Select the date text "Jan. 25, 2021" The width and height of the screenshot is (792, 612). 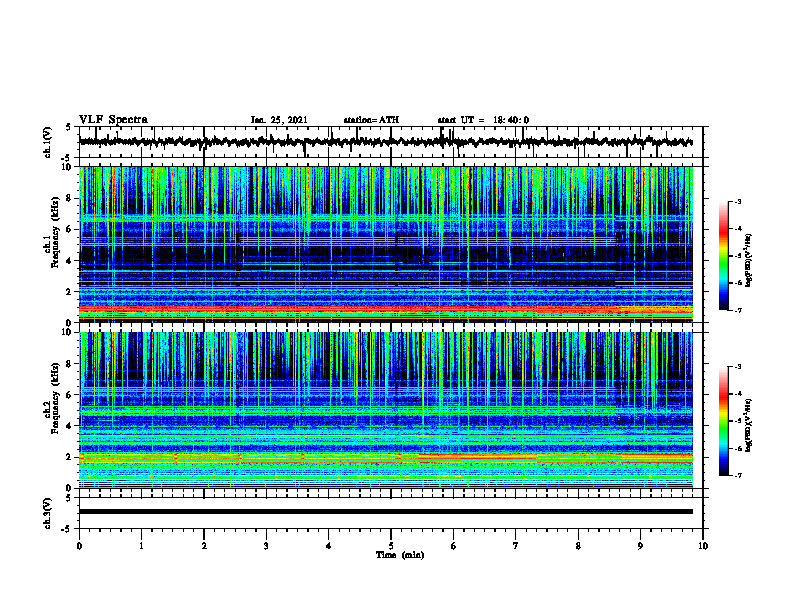pyautogui.click(x=279, y=120)
